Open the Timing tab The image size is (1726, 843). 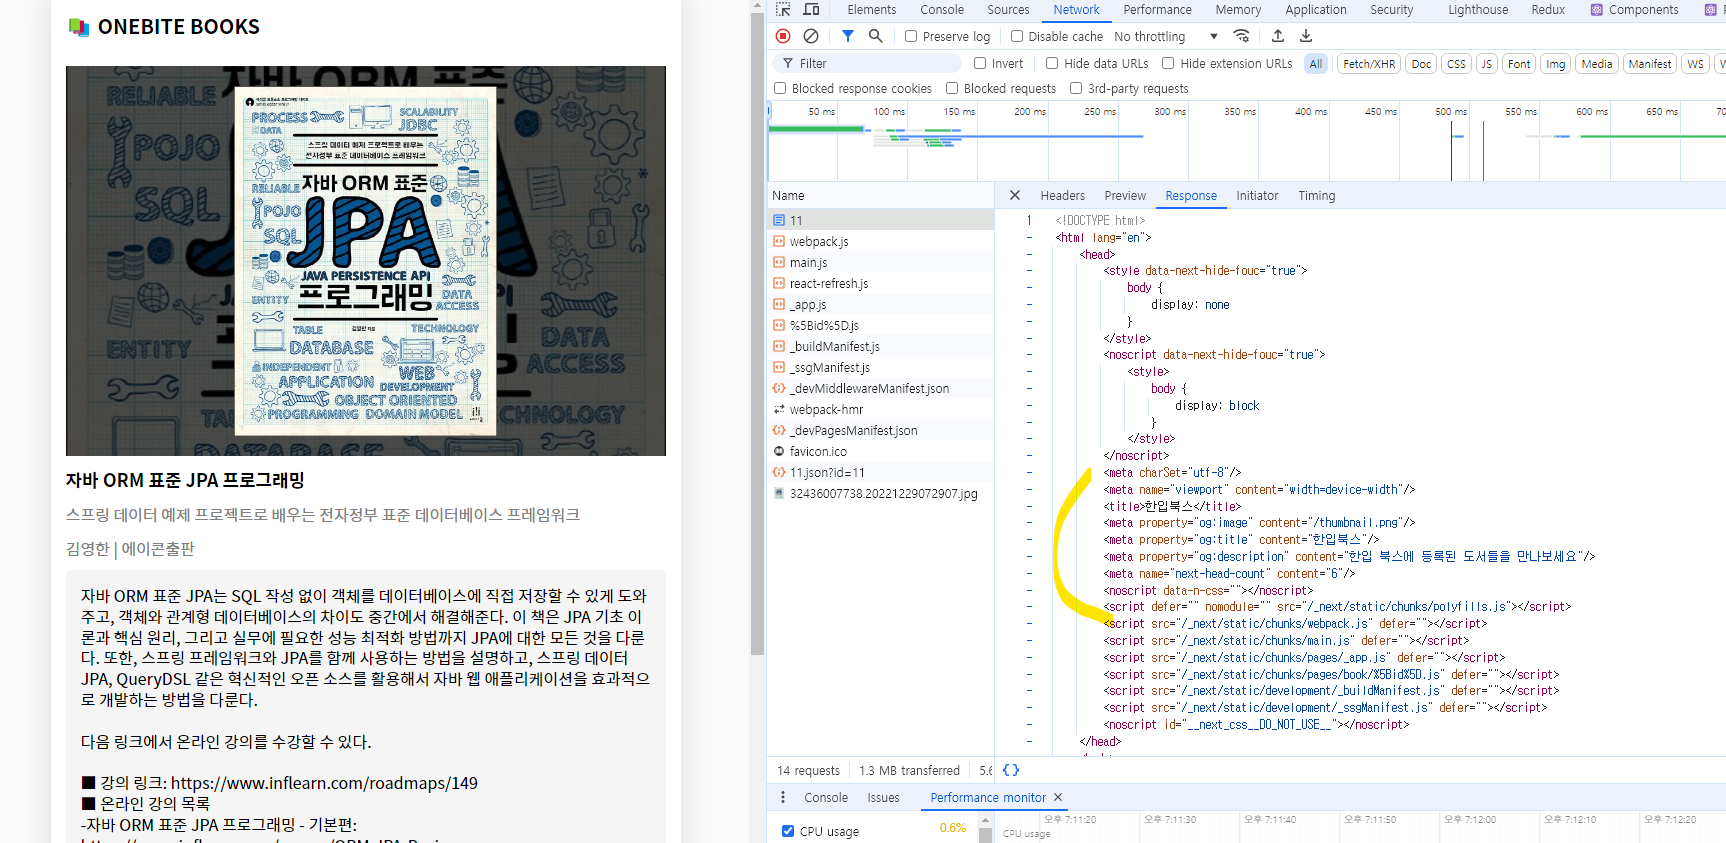tap(1317, 196)
